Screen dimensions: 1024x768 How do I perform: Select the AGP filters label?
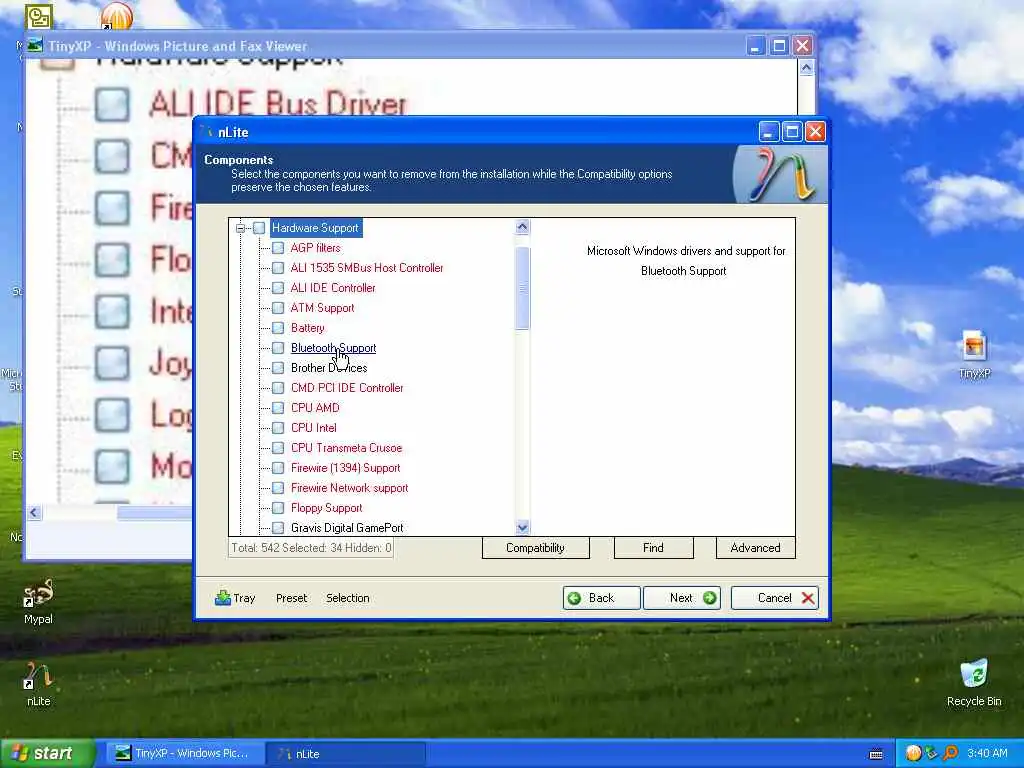(315, 248)
